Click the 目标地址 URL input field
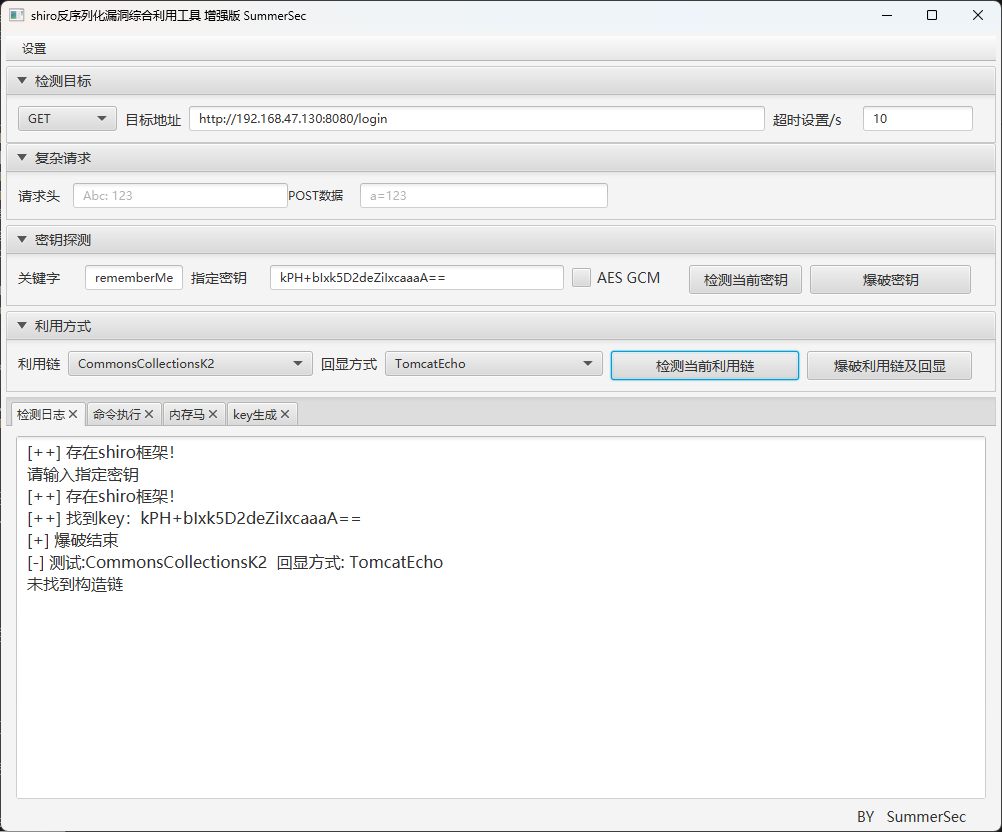 tap(476, 119)
